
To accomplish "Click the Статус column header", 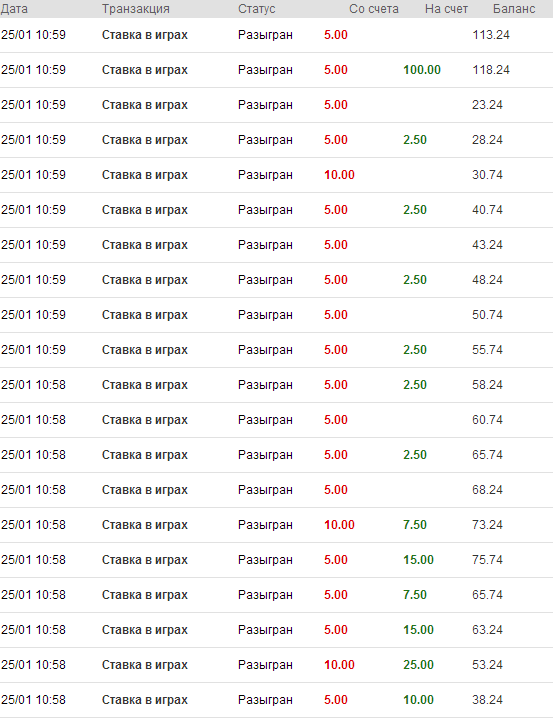I will coord(256,9).
